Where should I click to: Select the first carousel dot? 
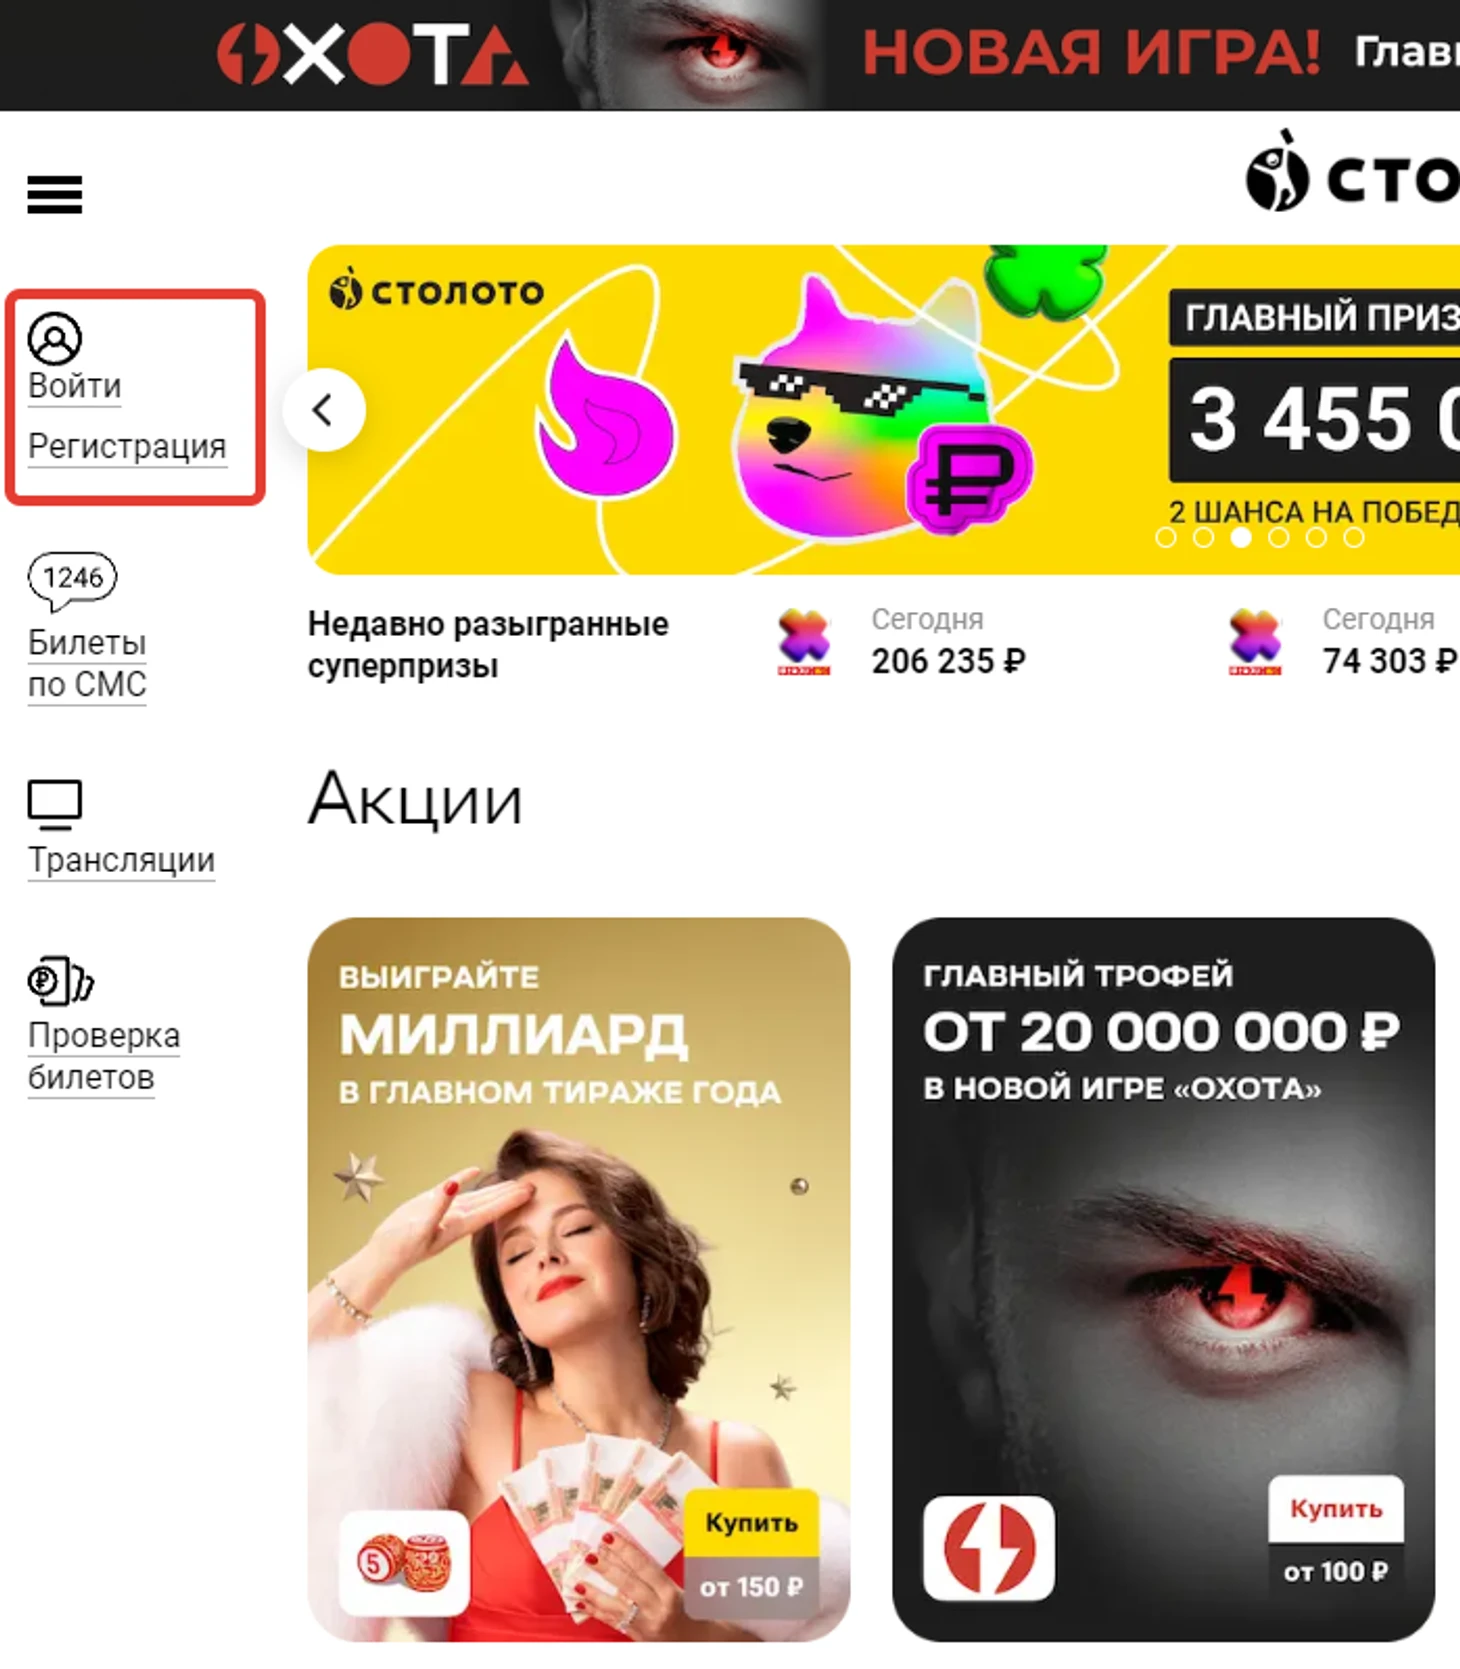click(1166, 538)
